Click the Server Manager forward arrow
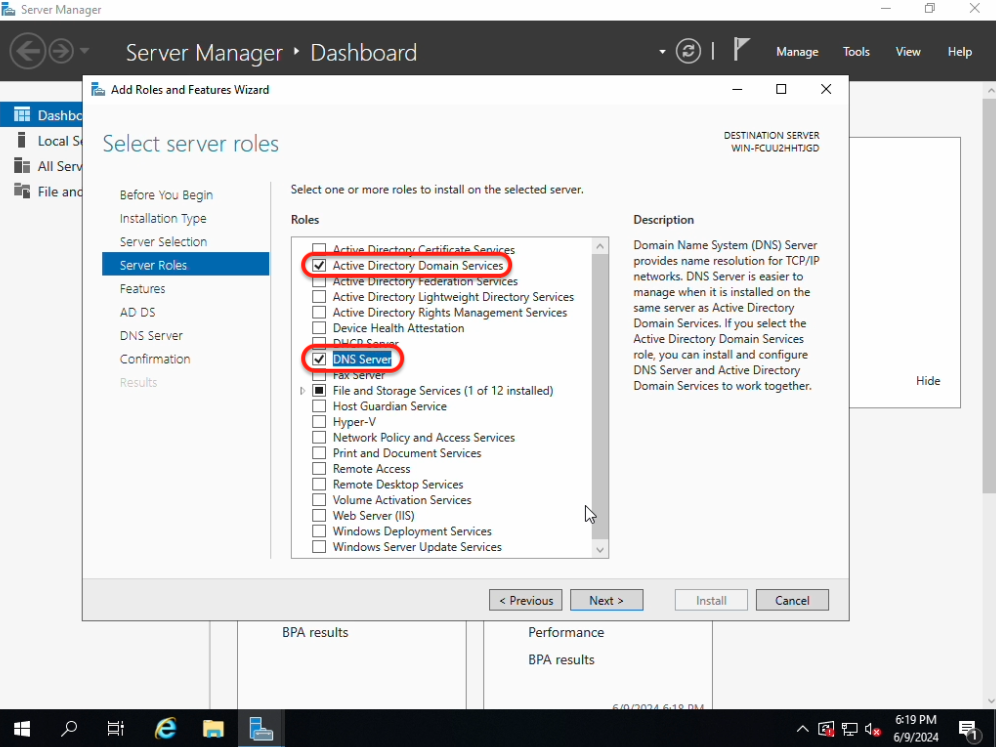996x747 pixels. point(62,51)
